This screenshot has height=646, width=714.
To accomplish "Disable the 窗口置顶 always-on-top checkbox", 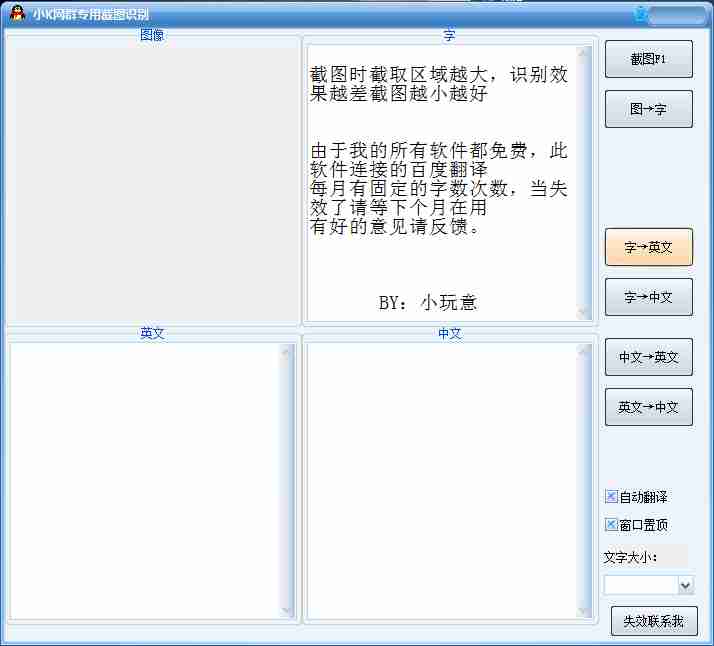I will (611, 524).
